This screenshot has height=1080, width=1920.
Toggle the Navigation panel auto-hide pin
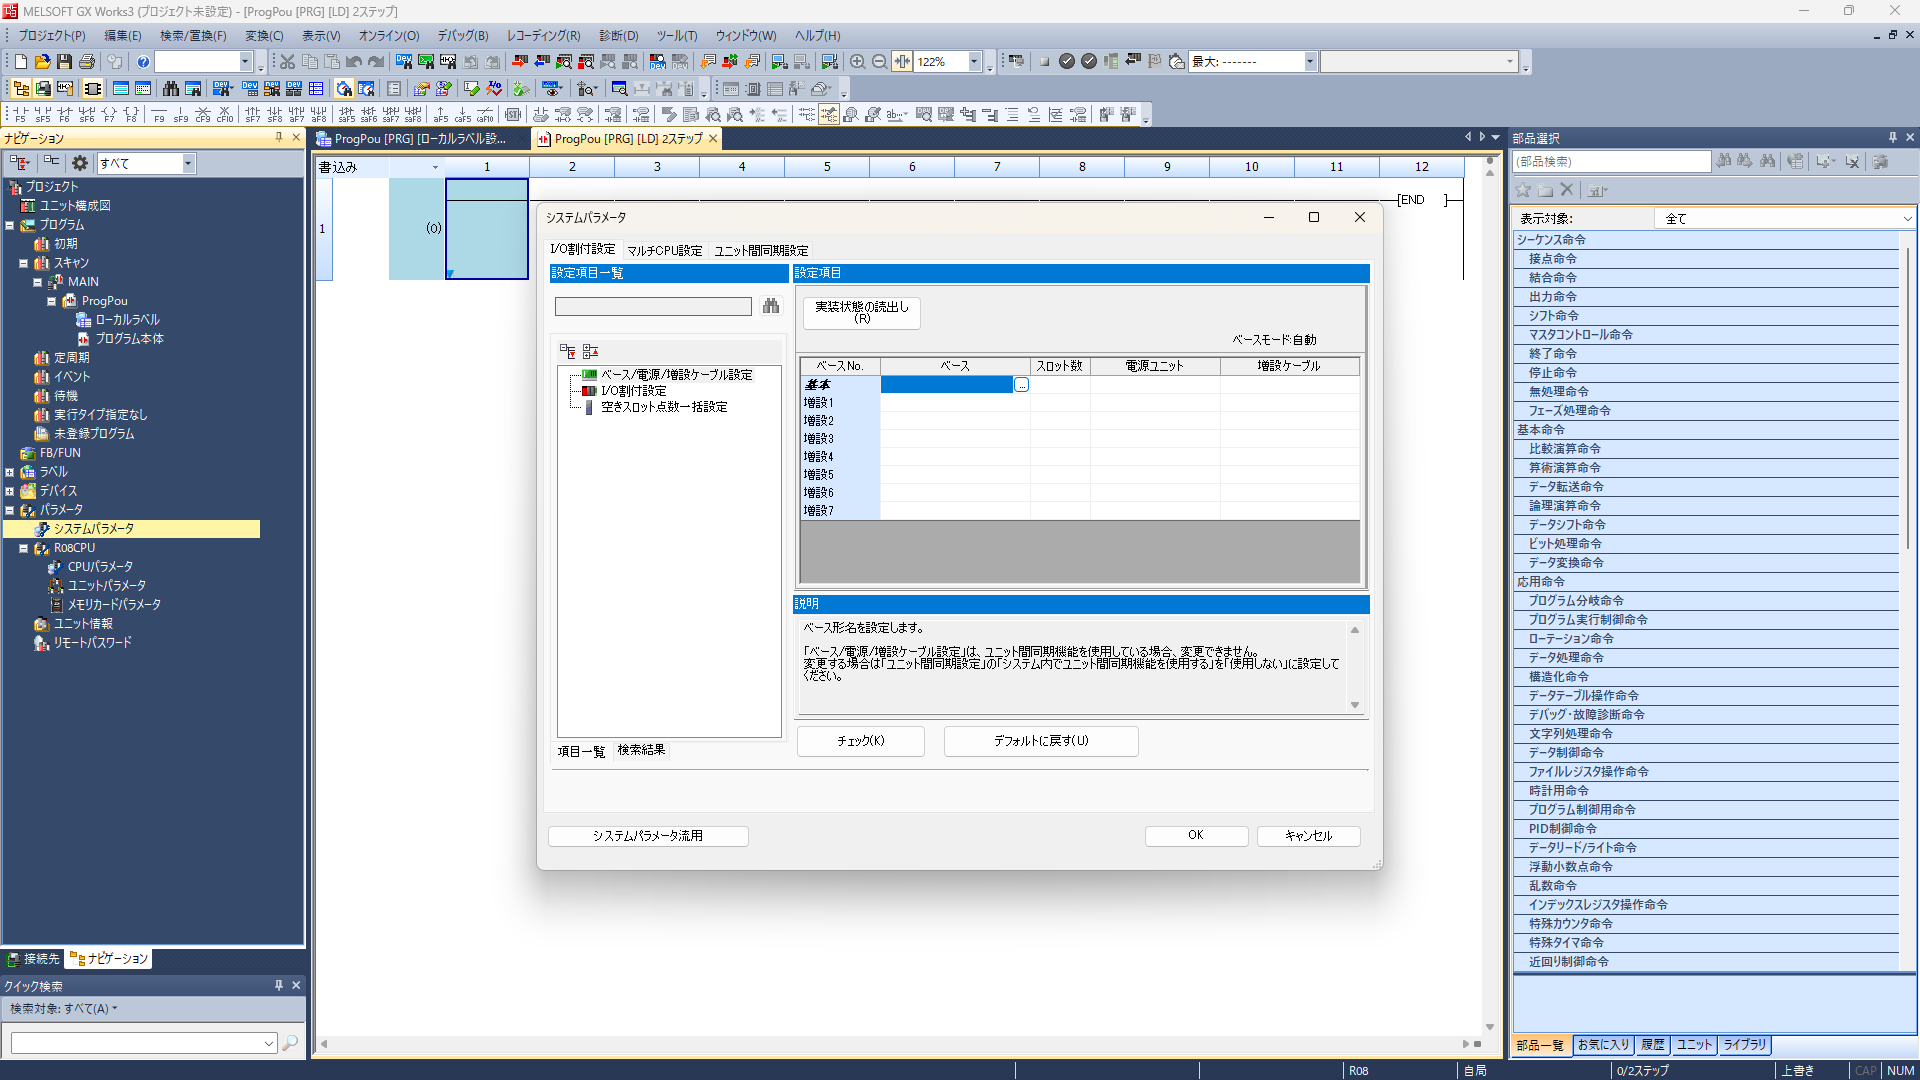279,138
